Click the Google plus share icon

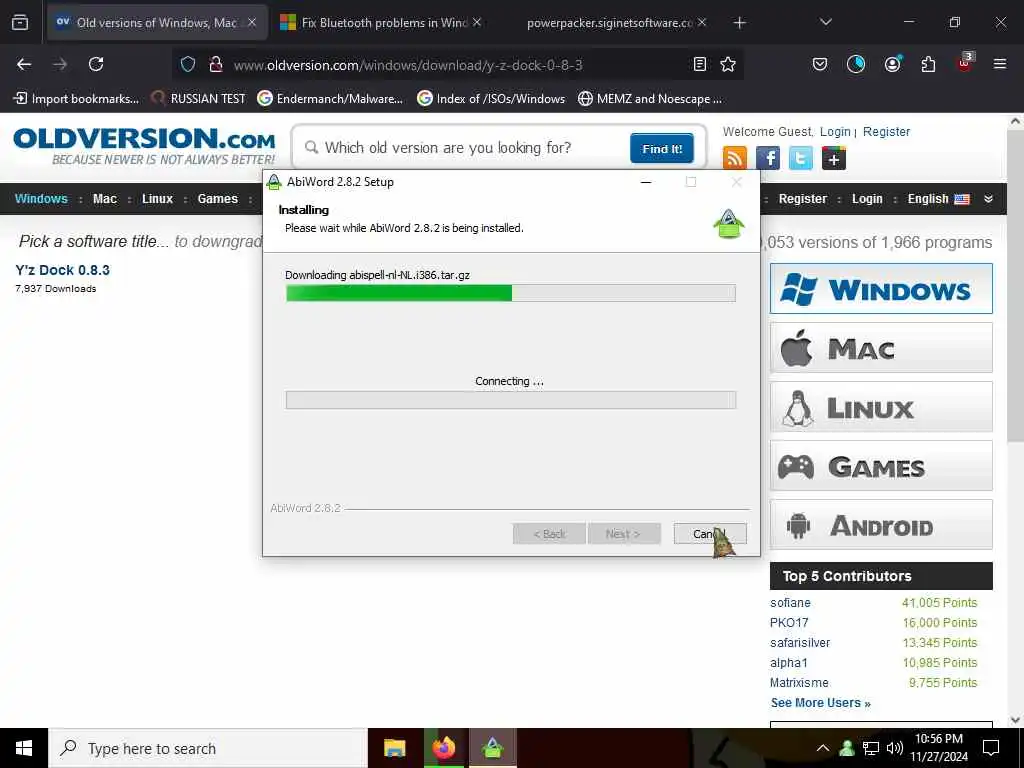(x=834, y=158)
